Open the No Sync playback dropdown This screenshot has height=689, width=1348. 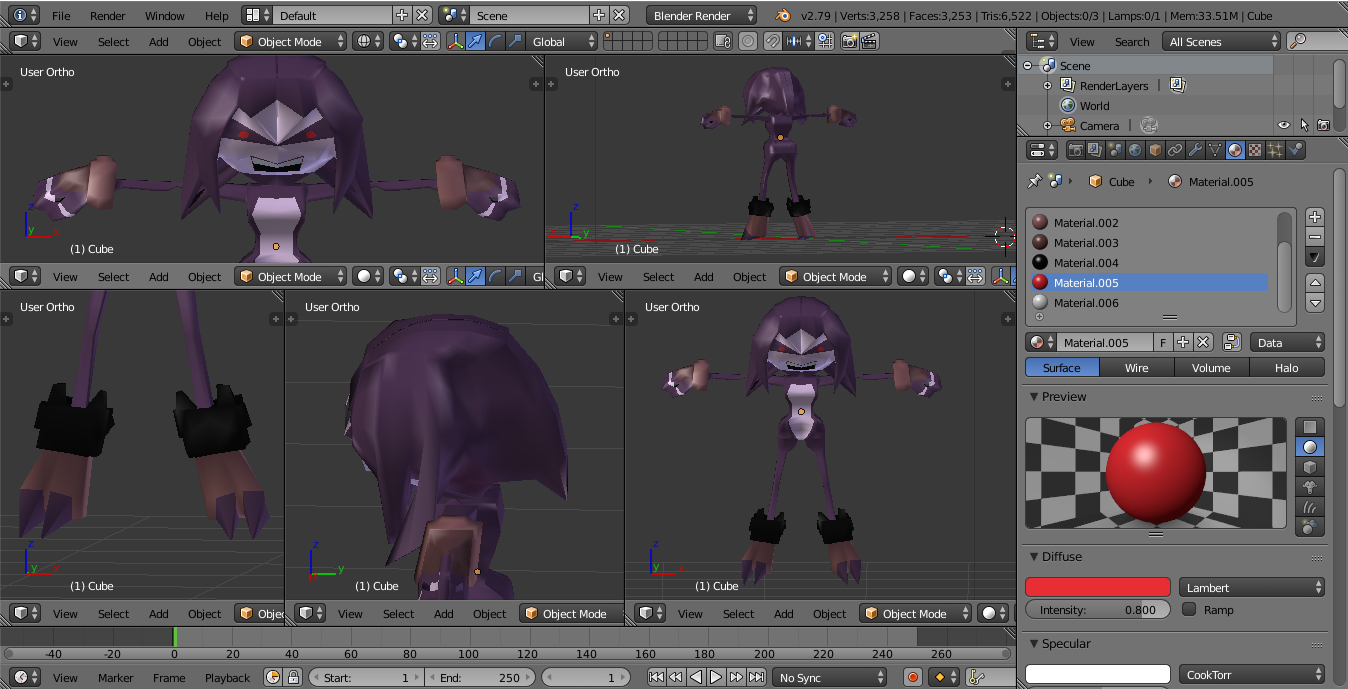point(829,677)
